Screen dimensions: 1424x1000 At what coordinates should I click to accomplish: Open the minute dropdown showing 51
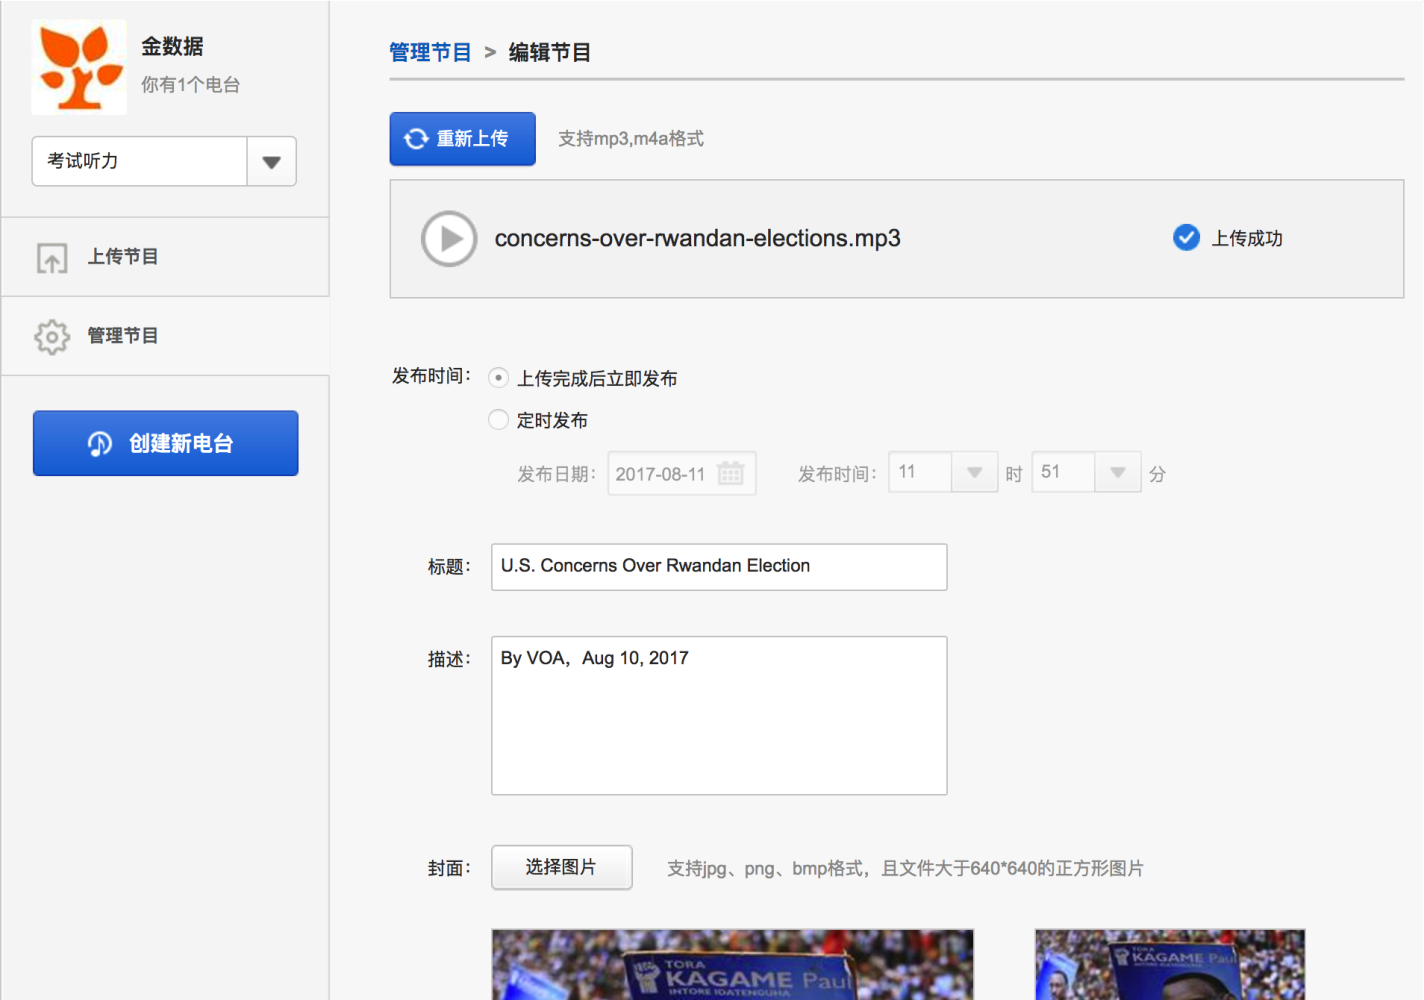pyautogui.click(x=1117, y=472)
